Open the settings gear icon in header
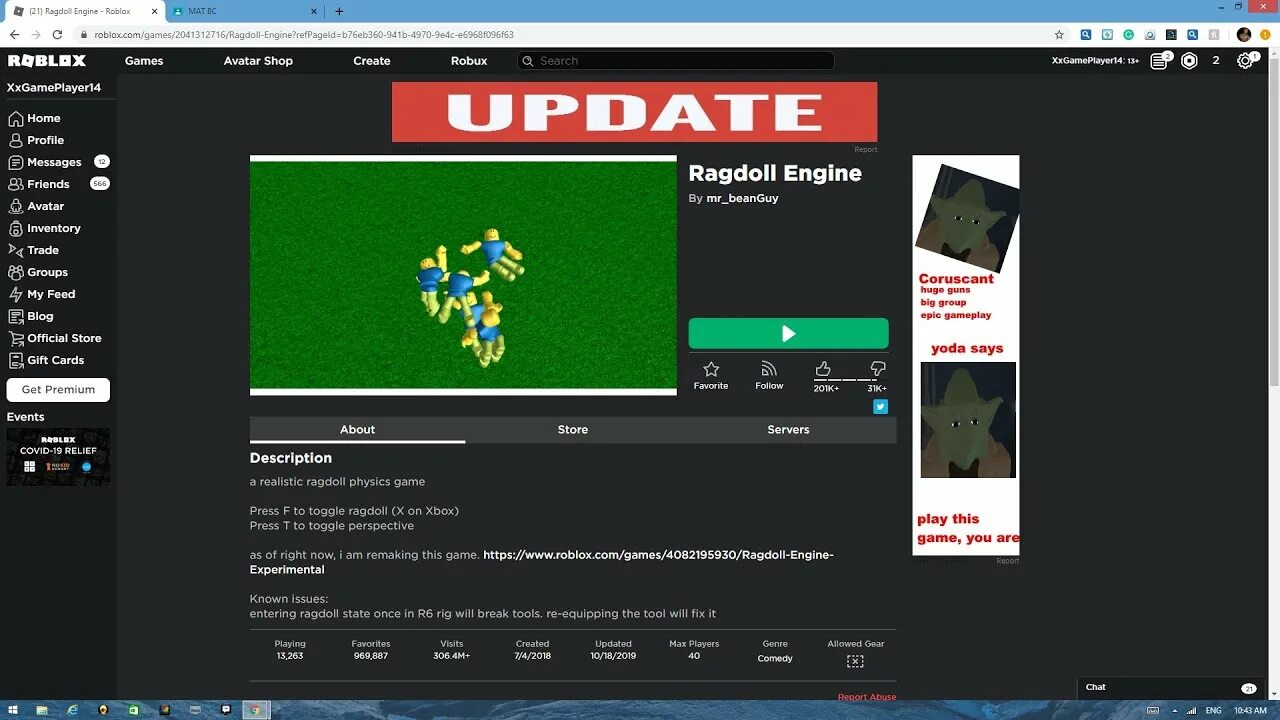 coord(1245,61)
